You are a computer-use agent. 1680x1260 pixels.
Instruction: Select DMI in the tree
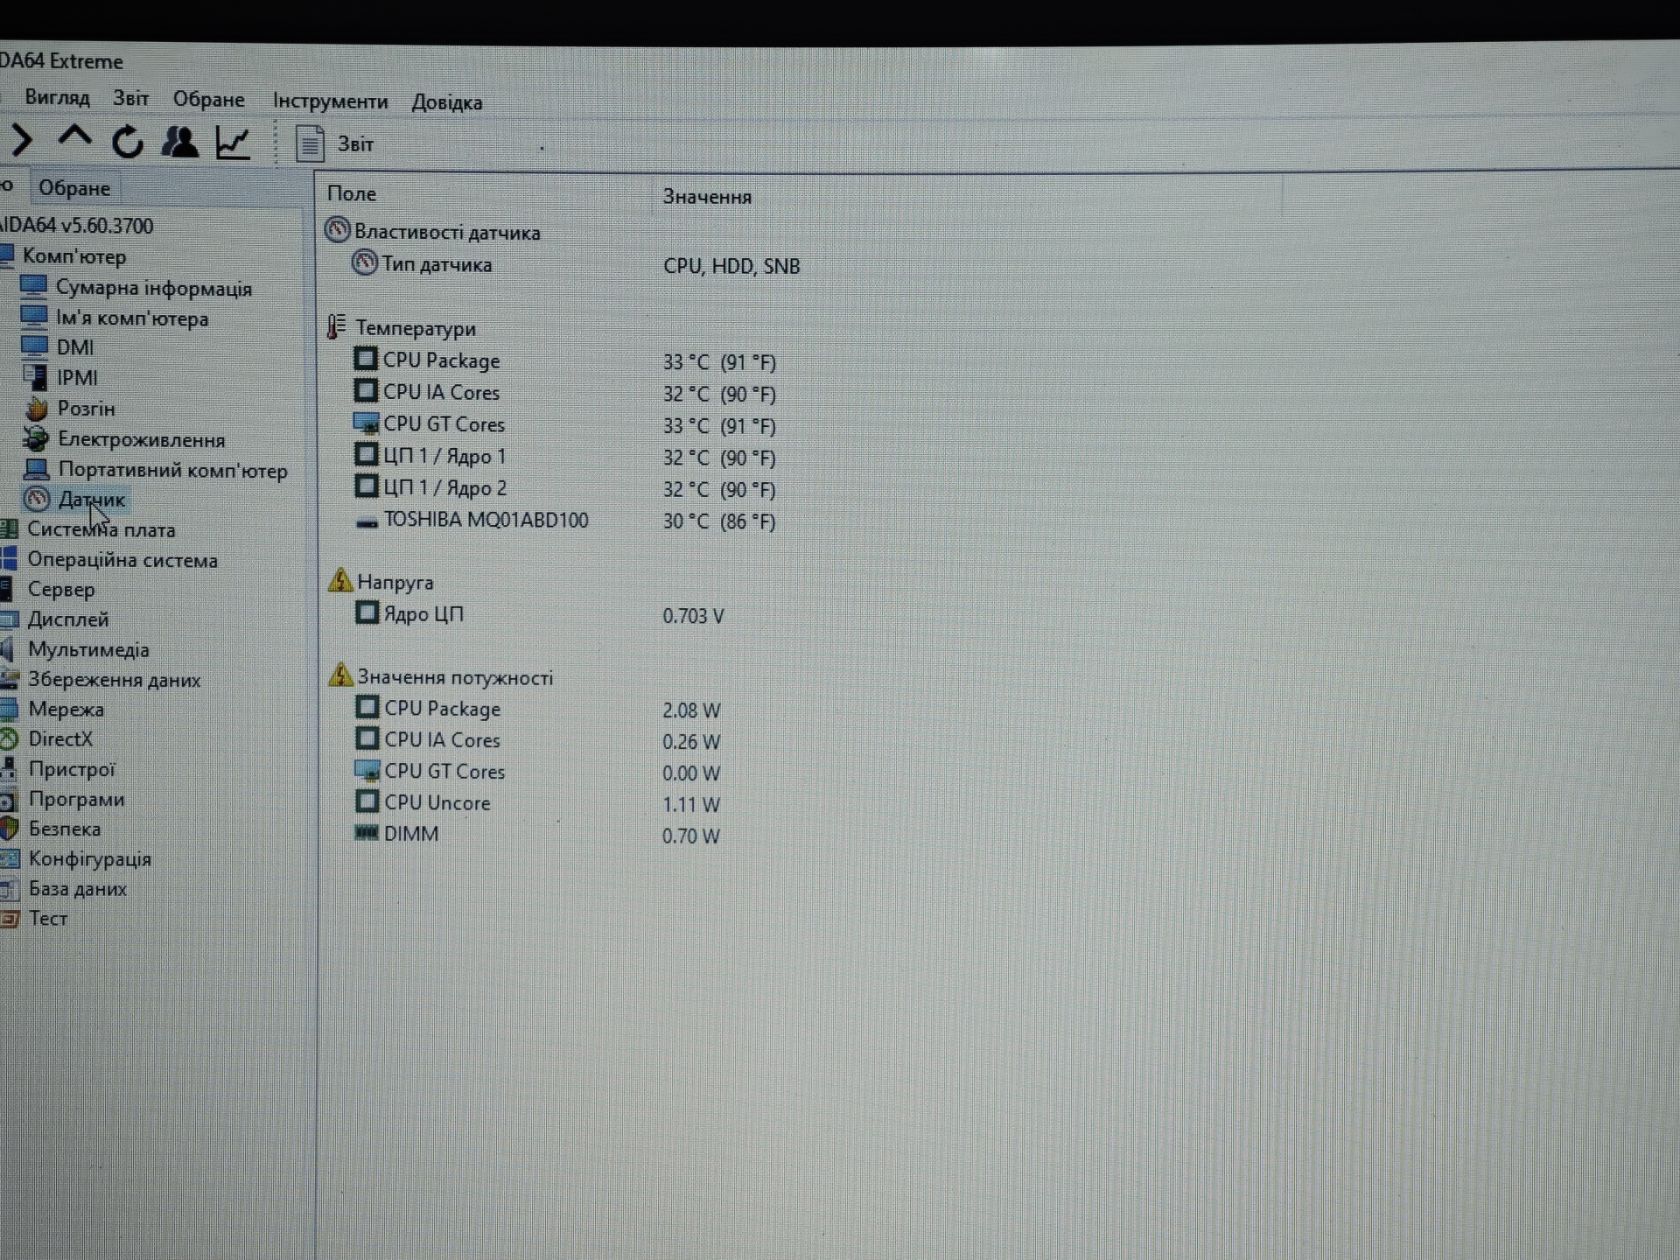[58, 347]
